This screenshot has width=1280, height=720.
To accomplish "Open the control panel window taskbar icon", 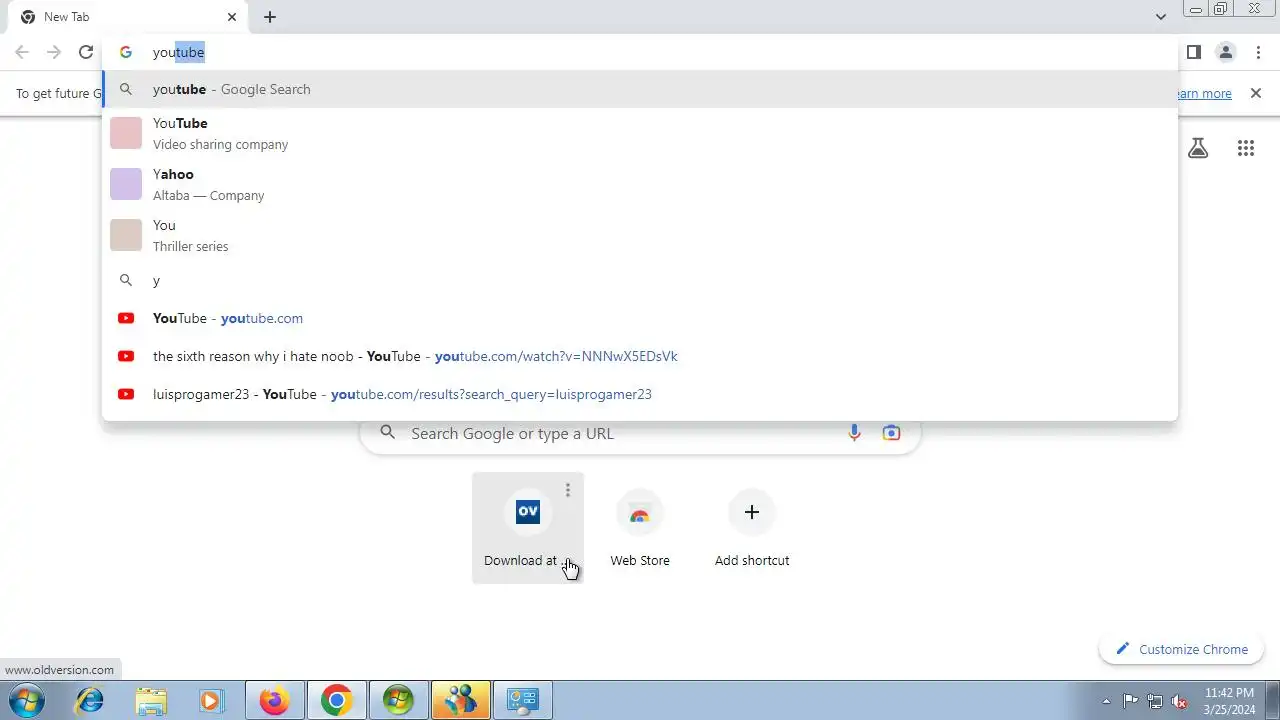I will pyautogui.click(x=522, y=700).
